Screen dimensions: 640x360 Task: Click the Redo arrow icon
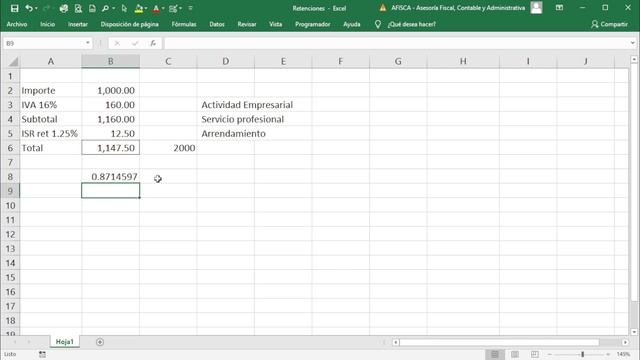[47, 8]
